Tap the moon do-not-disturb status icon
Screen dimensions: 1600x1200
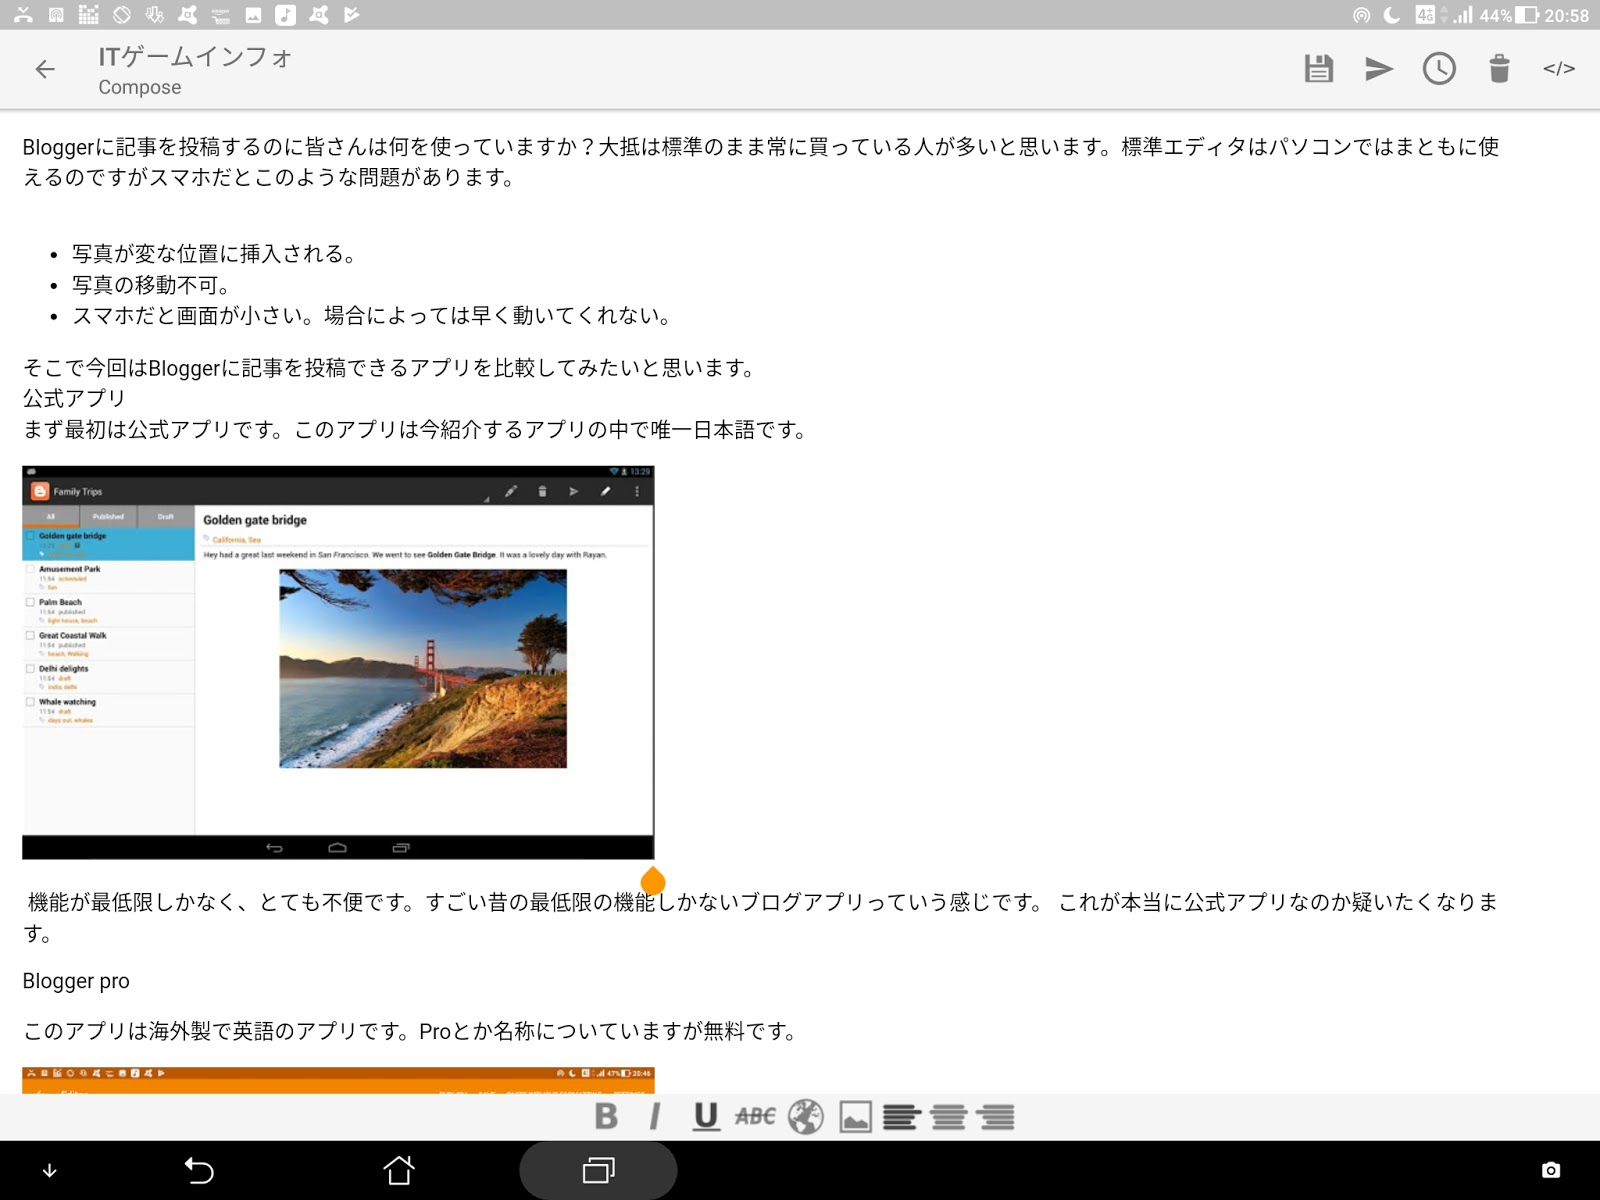click(1392, 15)
